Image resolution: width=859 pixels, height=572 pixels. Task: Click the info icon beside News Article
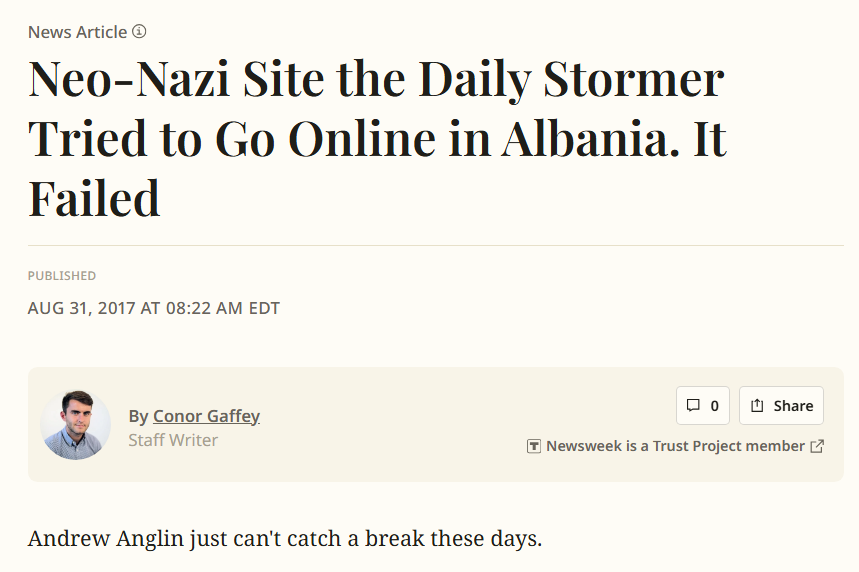[139, 32]
